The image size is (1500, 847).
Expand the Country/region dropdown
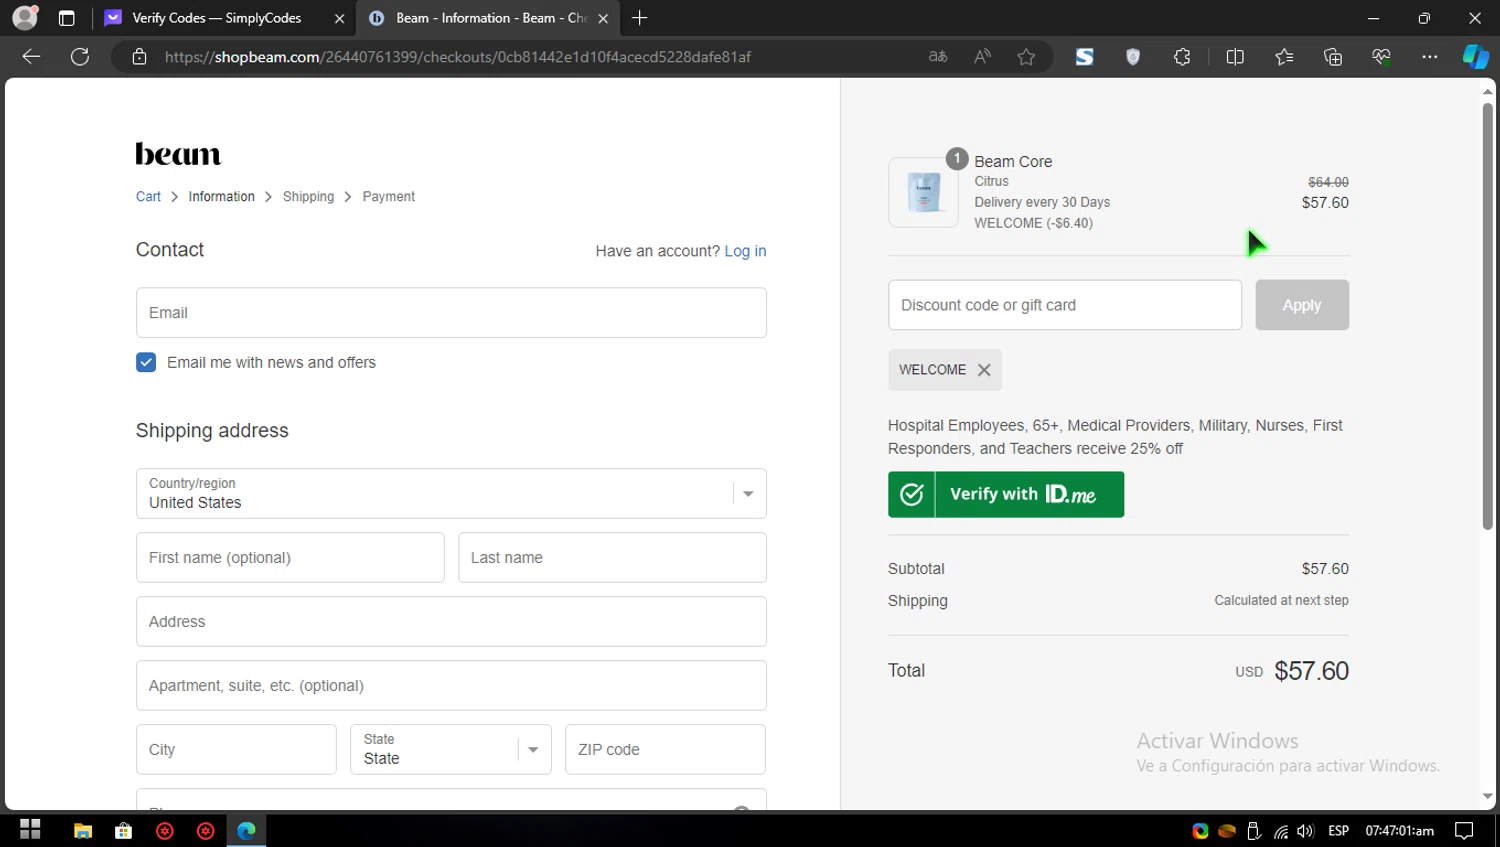(451, 494)
